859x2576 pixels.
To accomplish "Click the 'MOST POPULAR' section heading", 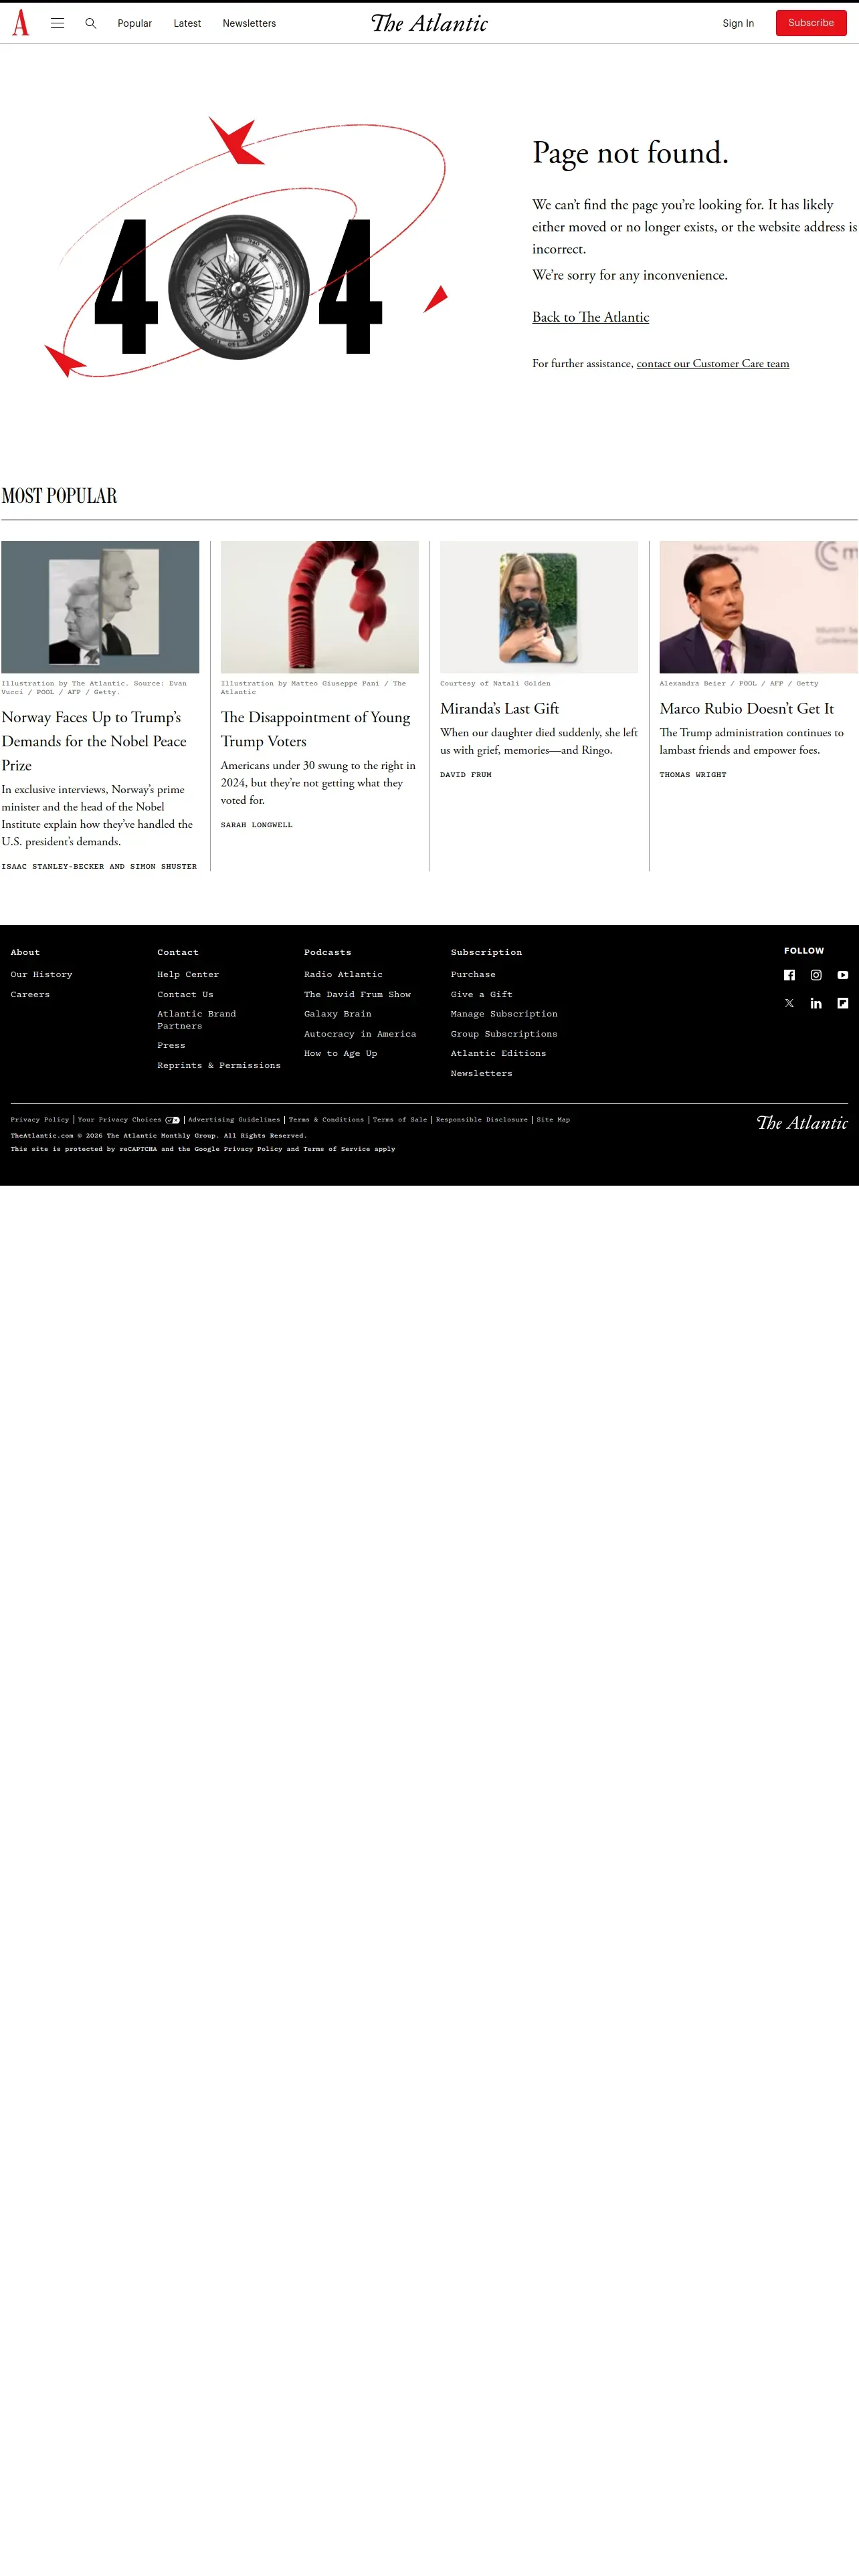I will [x=59, y=496].
